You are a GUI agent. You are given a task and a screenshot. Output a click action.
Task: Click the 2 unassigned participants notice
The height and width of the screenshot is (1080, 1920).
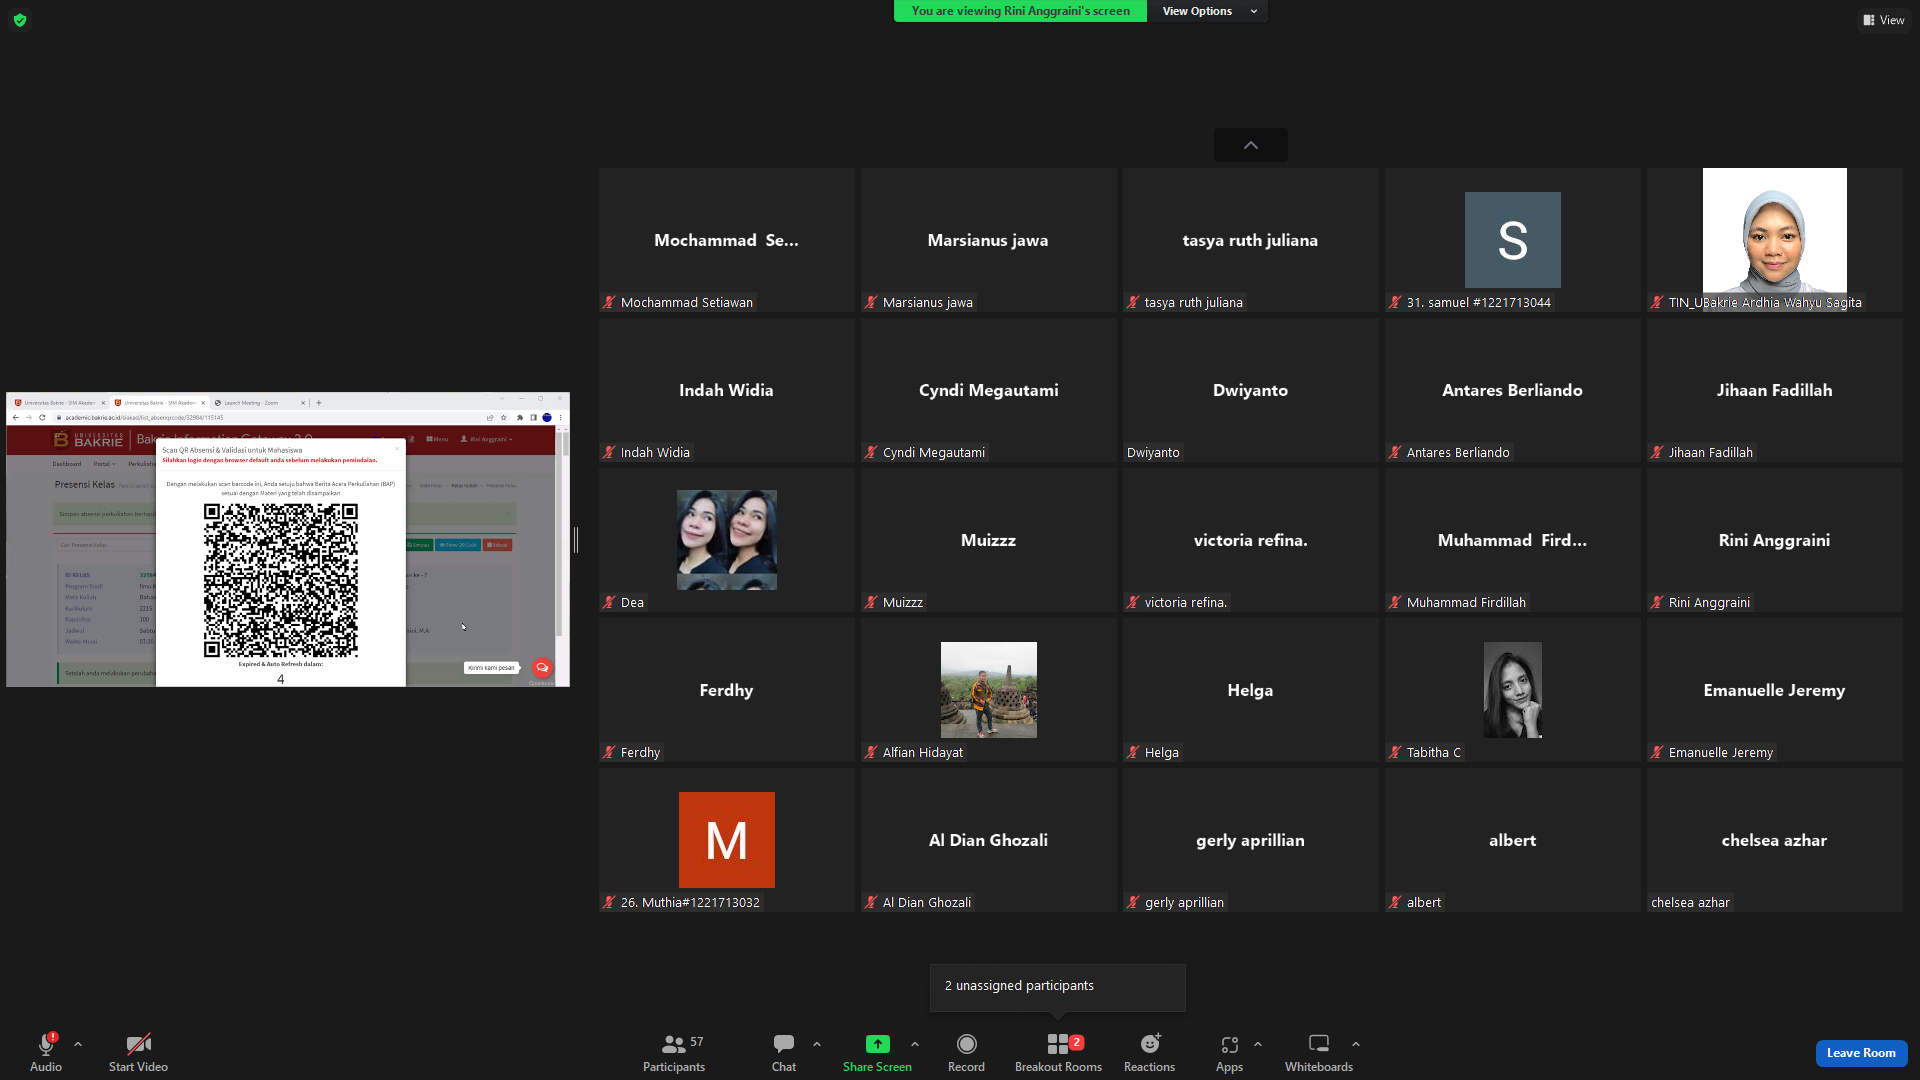[x=1058, y=987]
